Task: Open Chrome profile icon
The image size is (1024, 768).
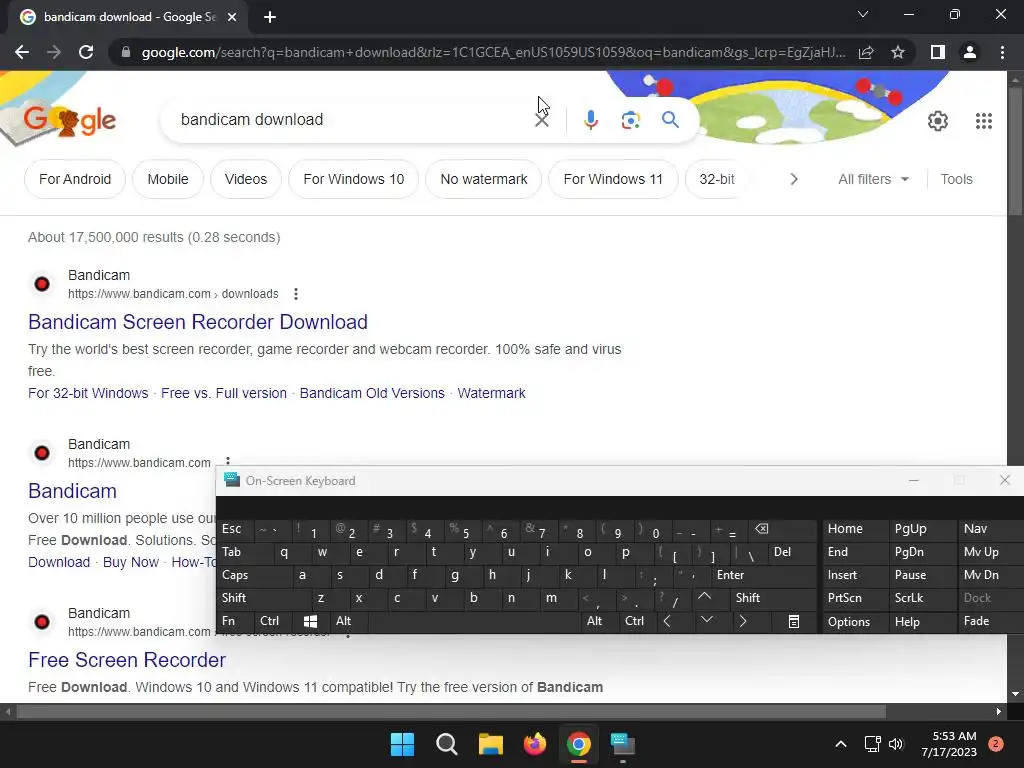Action: pyautogui.click(x=970, y=52)
